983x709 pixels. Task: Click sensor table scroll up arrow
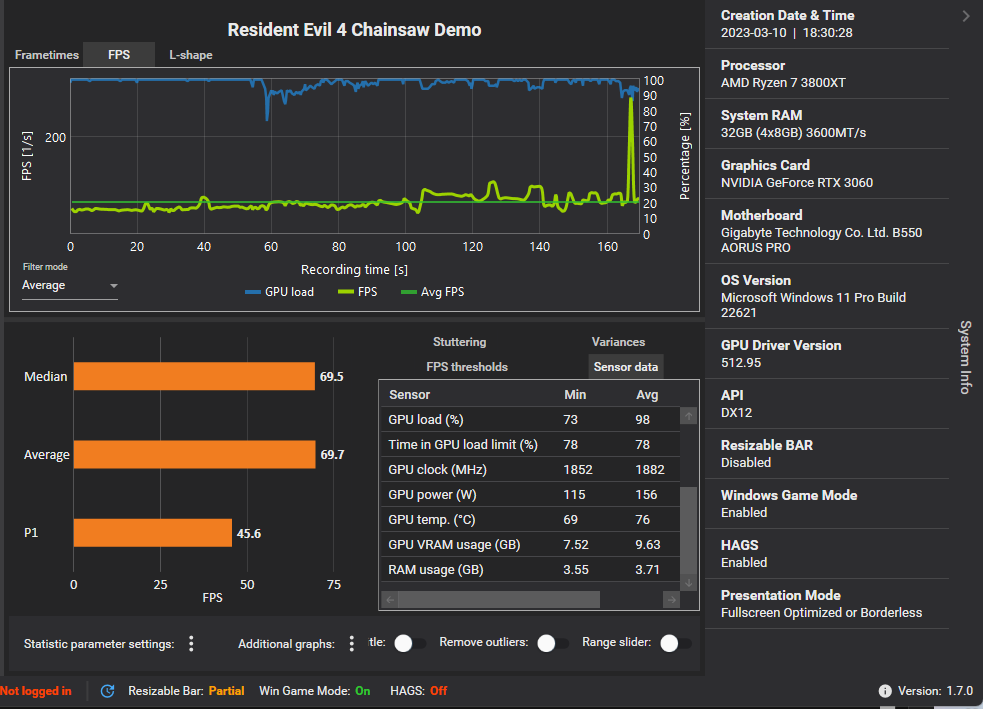point(688,416)
